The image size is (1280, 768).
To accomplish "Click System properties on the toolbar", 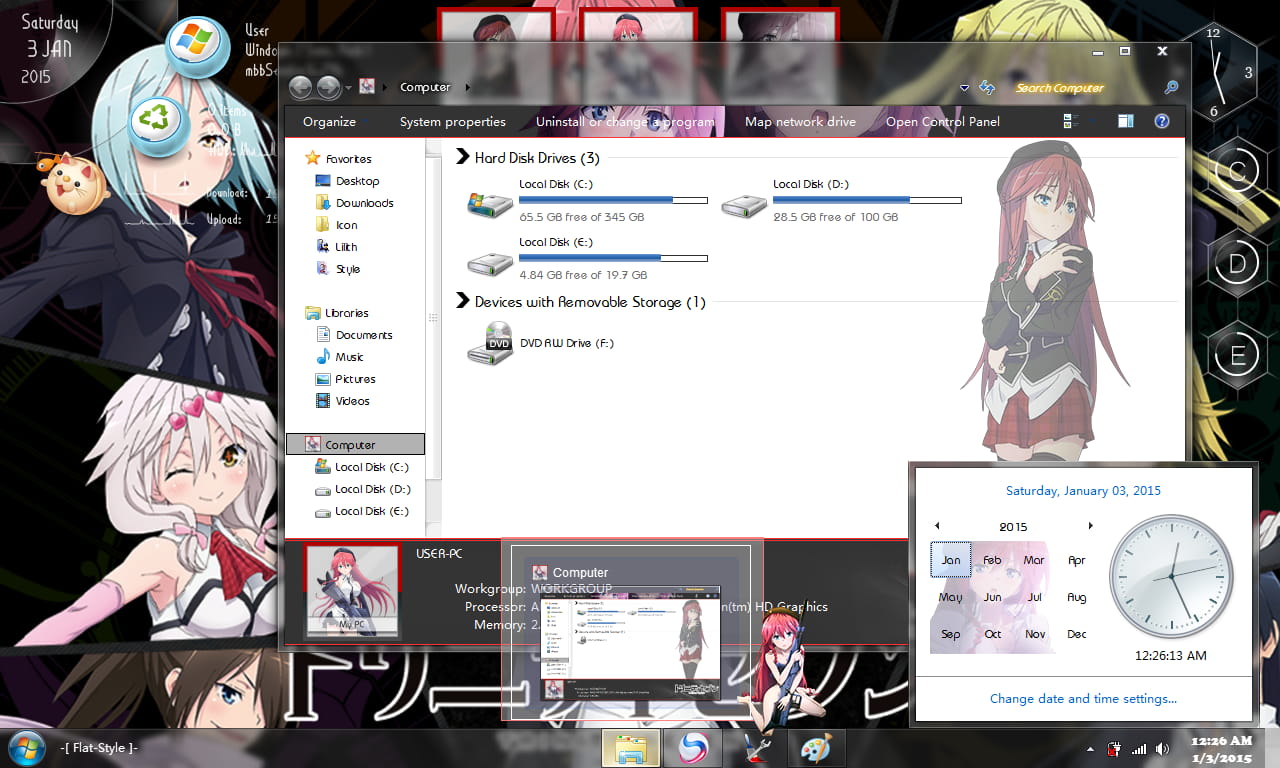I will (451, 121).
